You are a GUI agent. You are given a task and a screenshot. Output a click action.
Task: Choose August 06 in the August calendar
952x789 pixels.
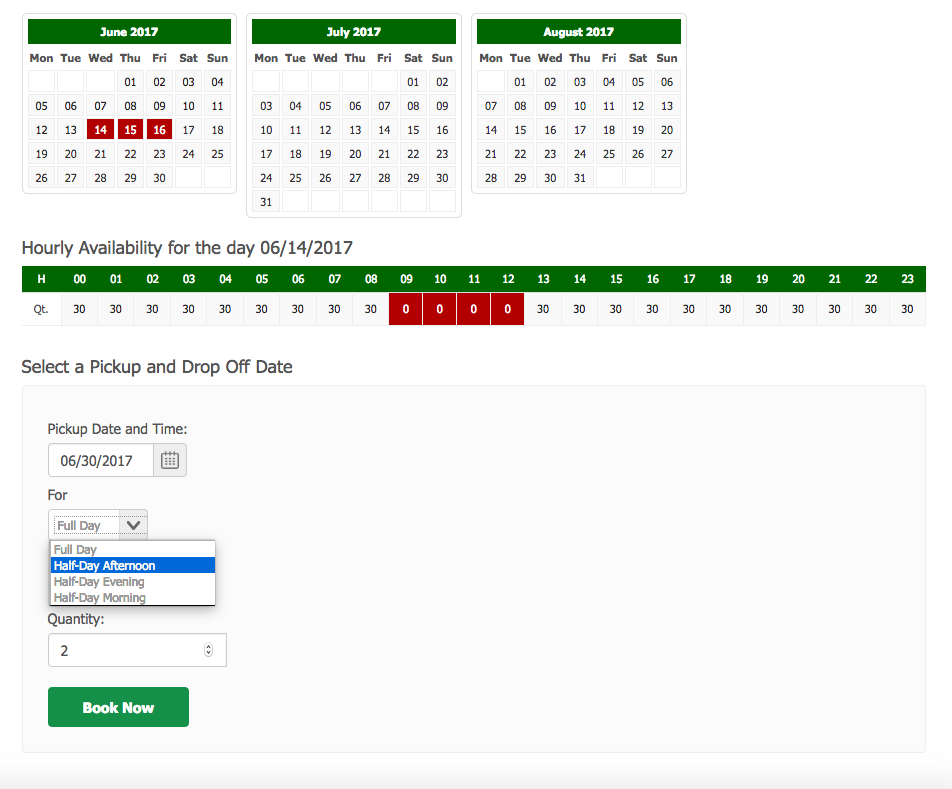(667, 82)
